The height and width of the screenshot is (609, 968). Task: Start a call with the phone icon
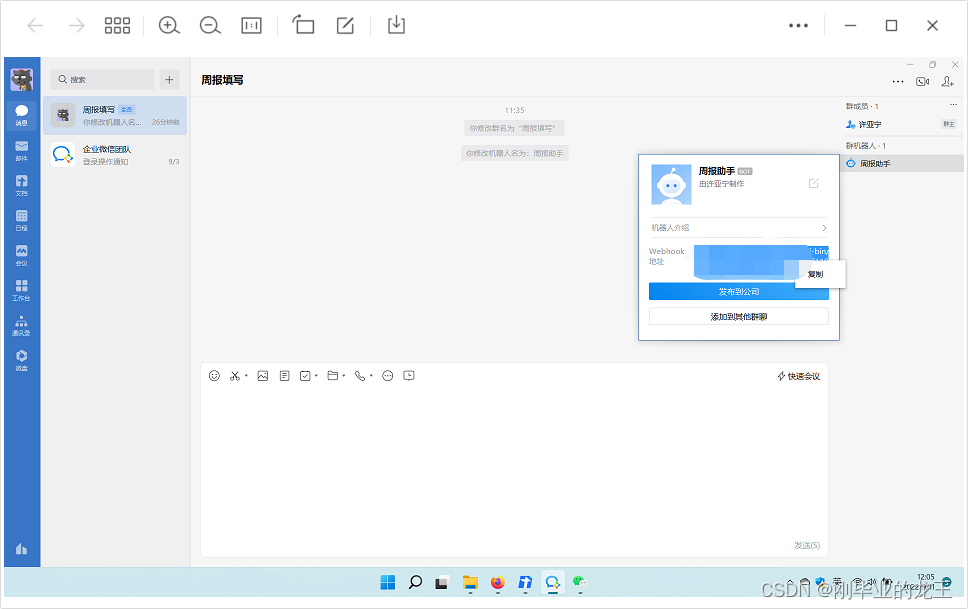(x=360, y=376)
